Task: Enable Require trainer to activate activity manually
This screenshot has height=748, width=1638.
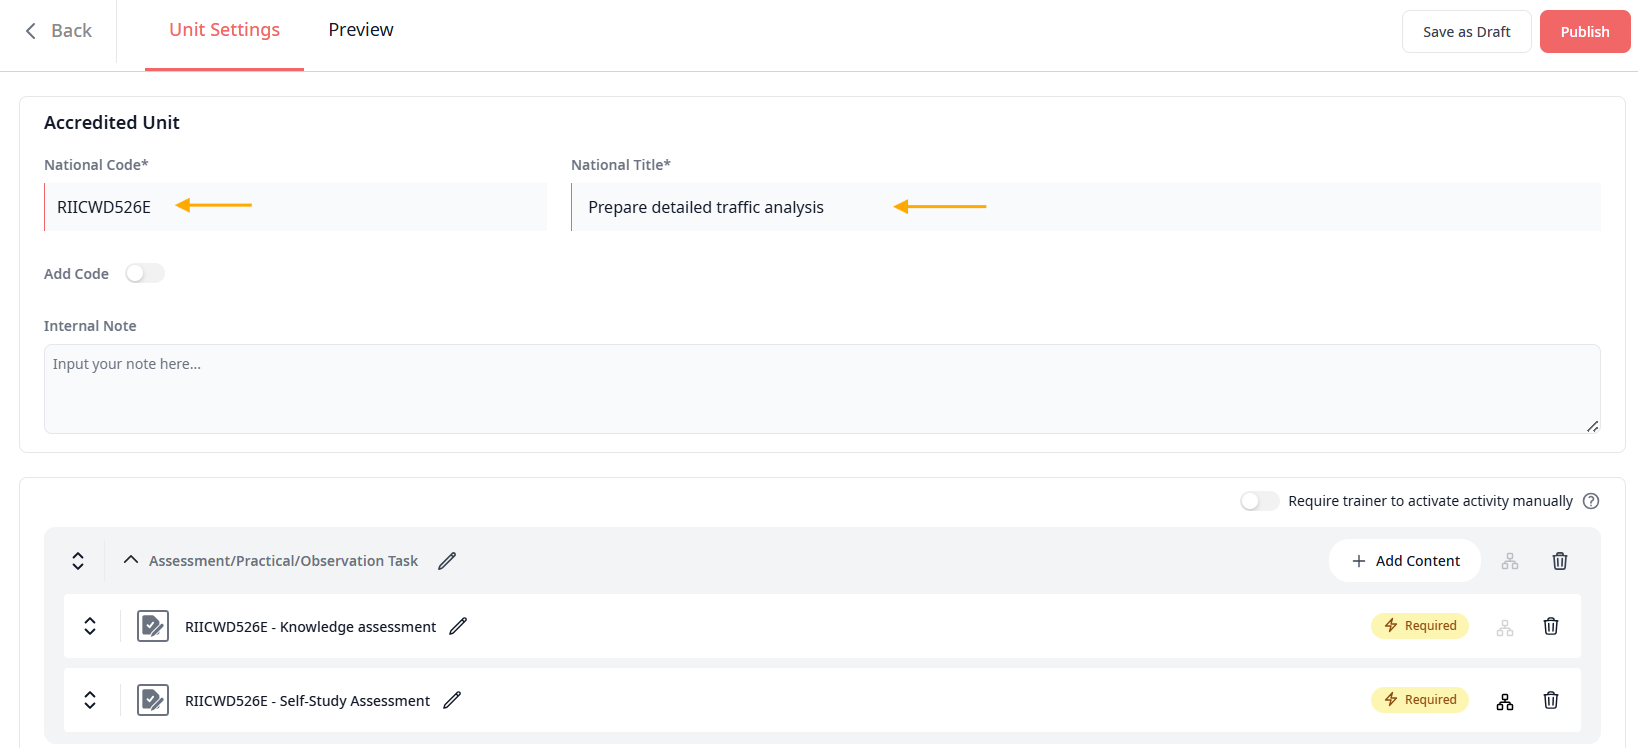Action: 1259,501
